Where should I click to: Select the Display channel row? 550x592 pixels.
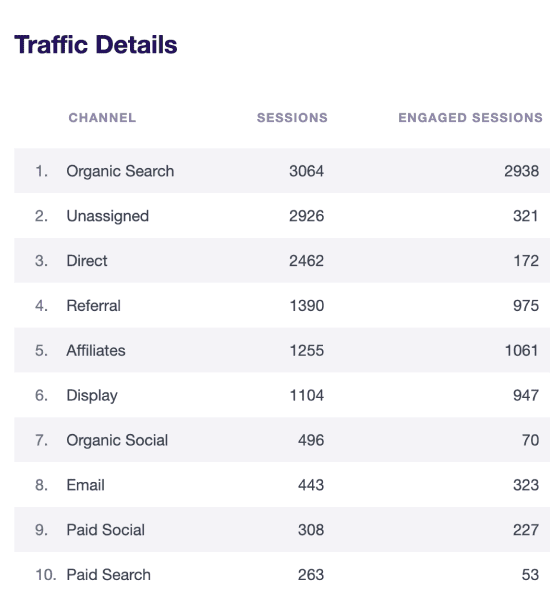tap(282, 395)
